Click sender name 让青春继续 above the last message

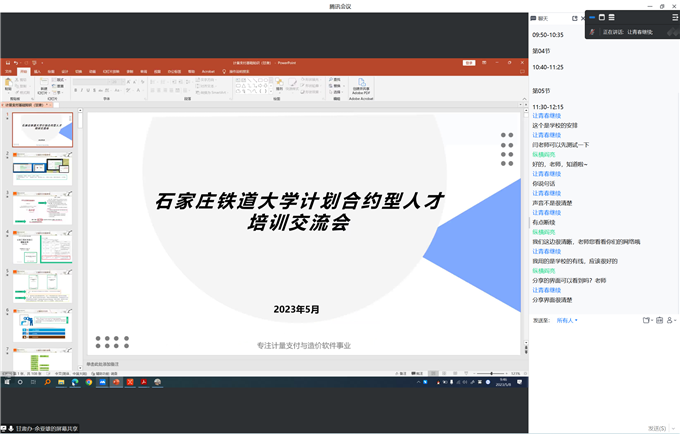point(546,290)
